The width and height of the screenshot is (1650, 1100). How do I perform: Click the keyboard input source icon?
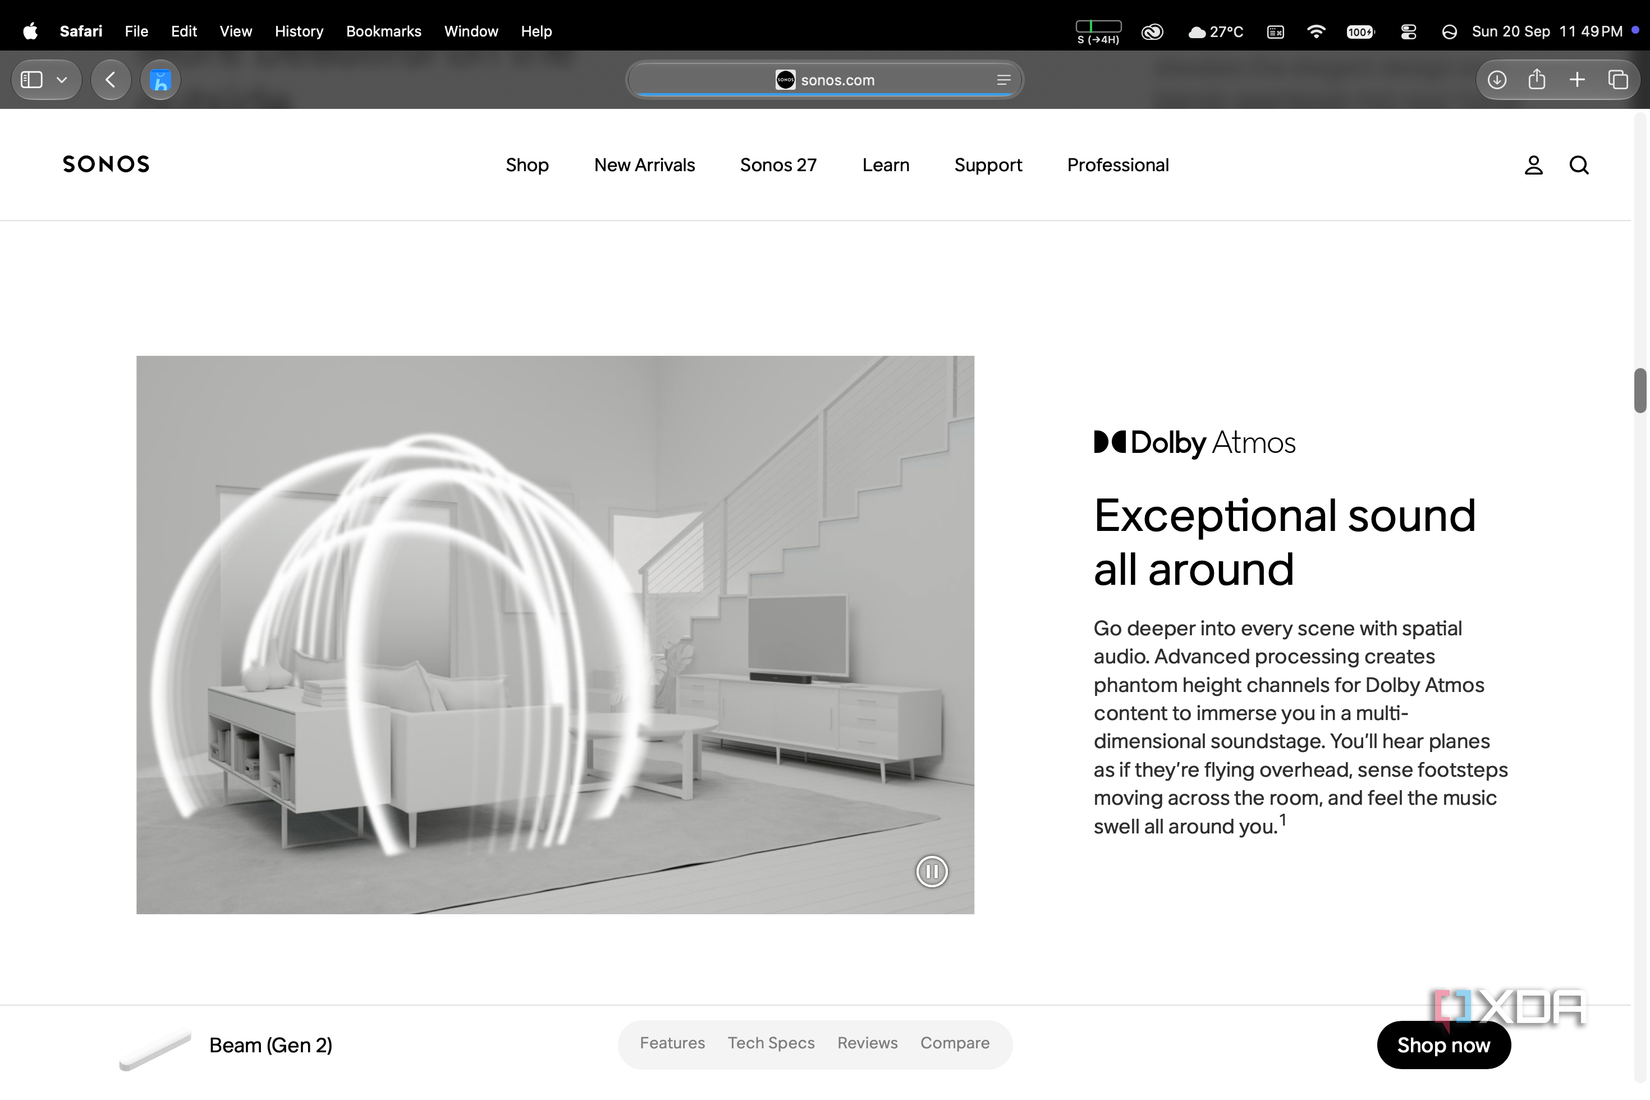pyautogui.click(x=1275, y=31)
